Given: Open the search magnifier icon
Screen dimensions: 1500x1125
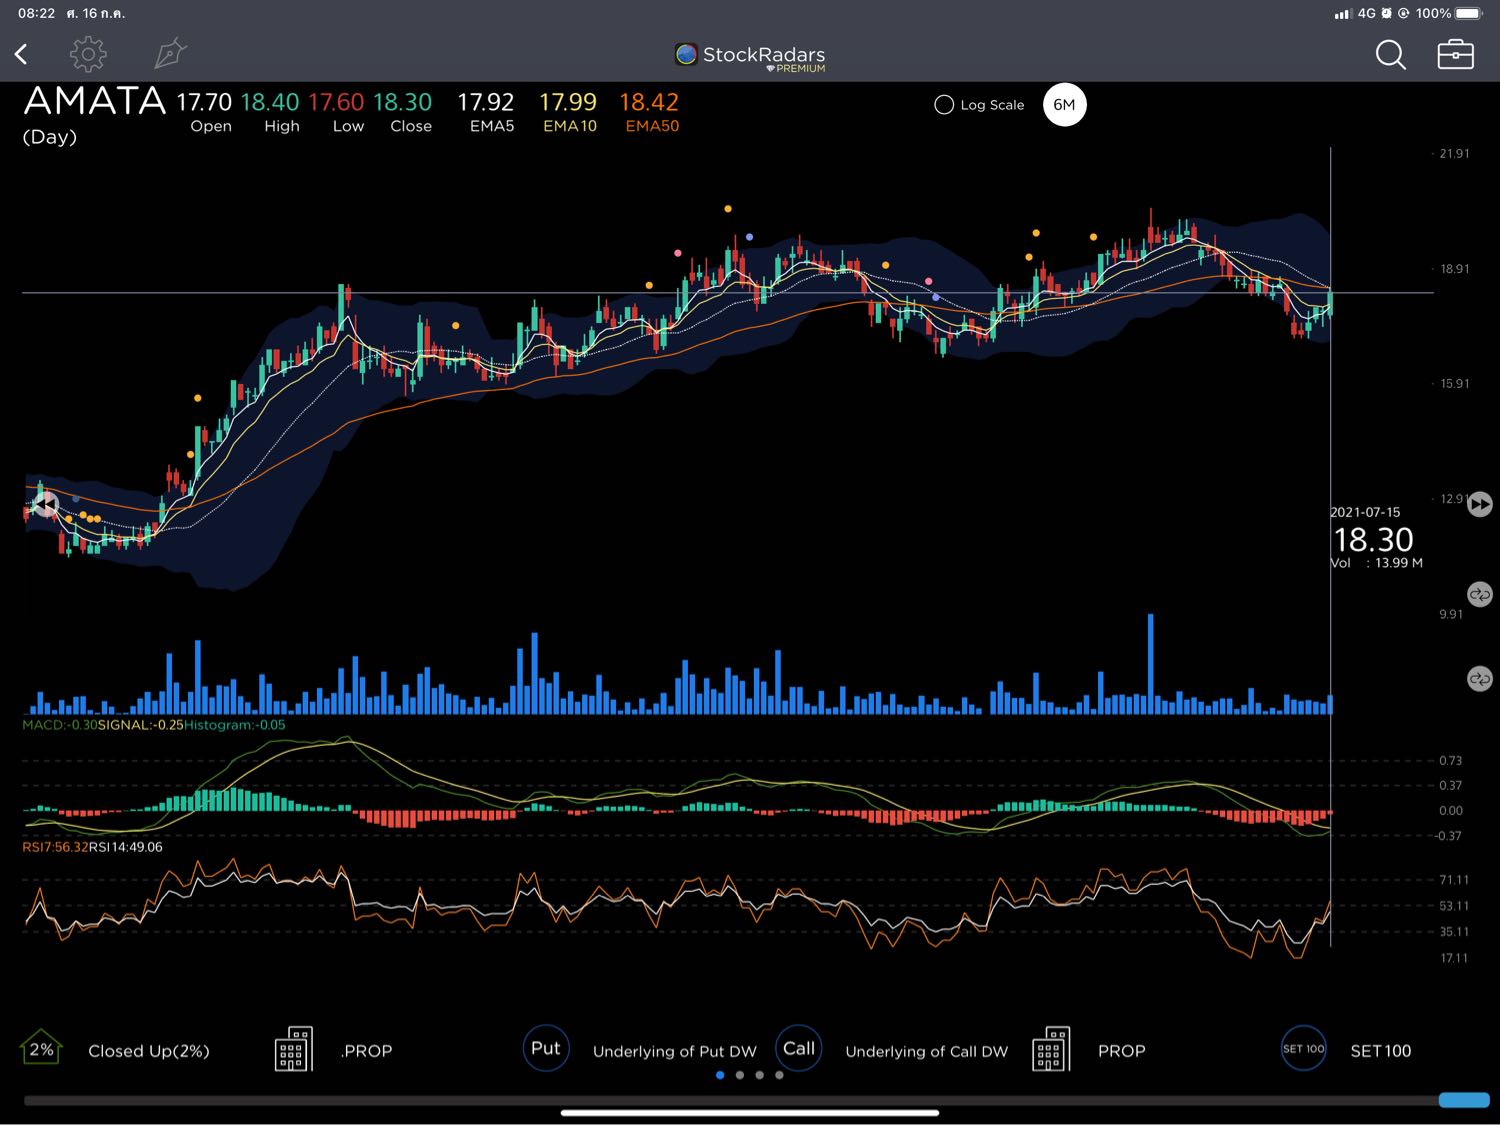Looking at the screenshot, I should (1390, 55).
